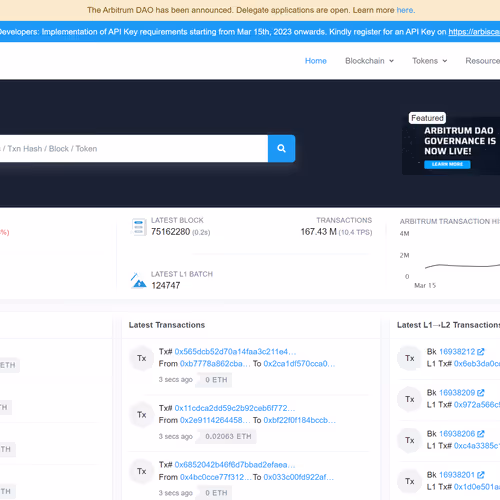
Task: Open sender address 0x2e9114264458
Action: pyautogui.click(x=215, y=420)
